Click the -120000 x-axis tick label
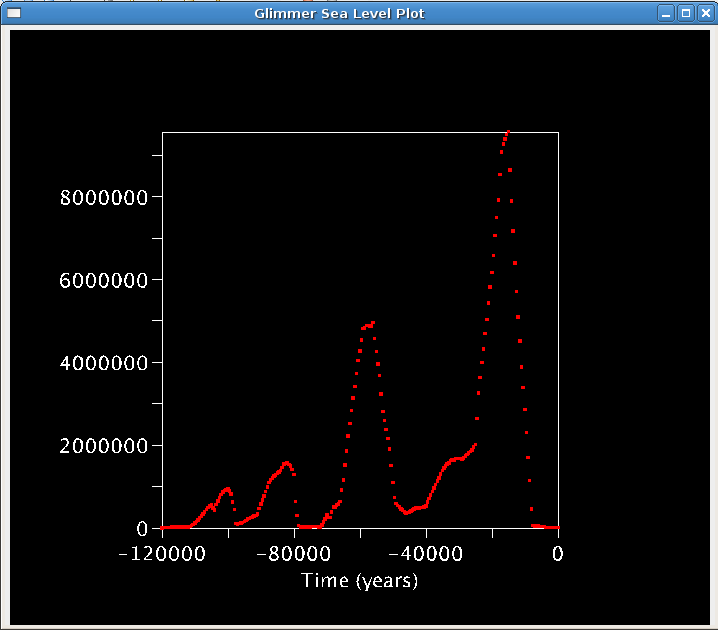Viewport: 718px width, 630px height. 162,554
